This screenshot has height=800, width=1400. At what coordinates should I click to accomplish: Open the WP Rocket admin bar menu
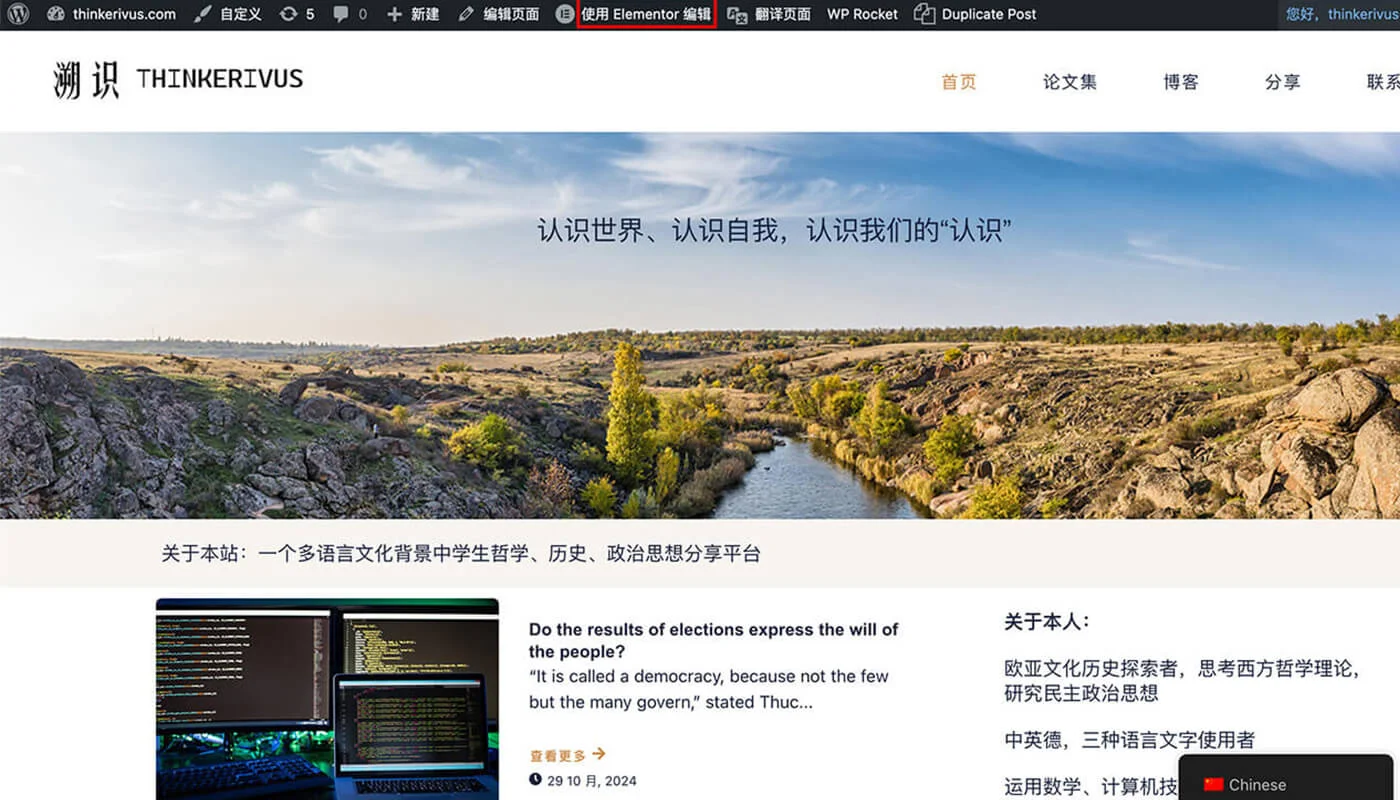861,14
